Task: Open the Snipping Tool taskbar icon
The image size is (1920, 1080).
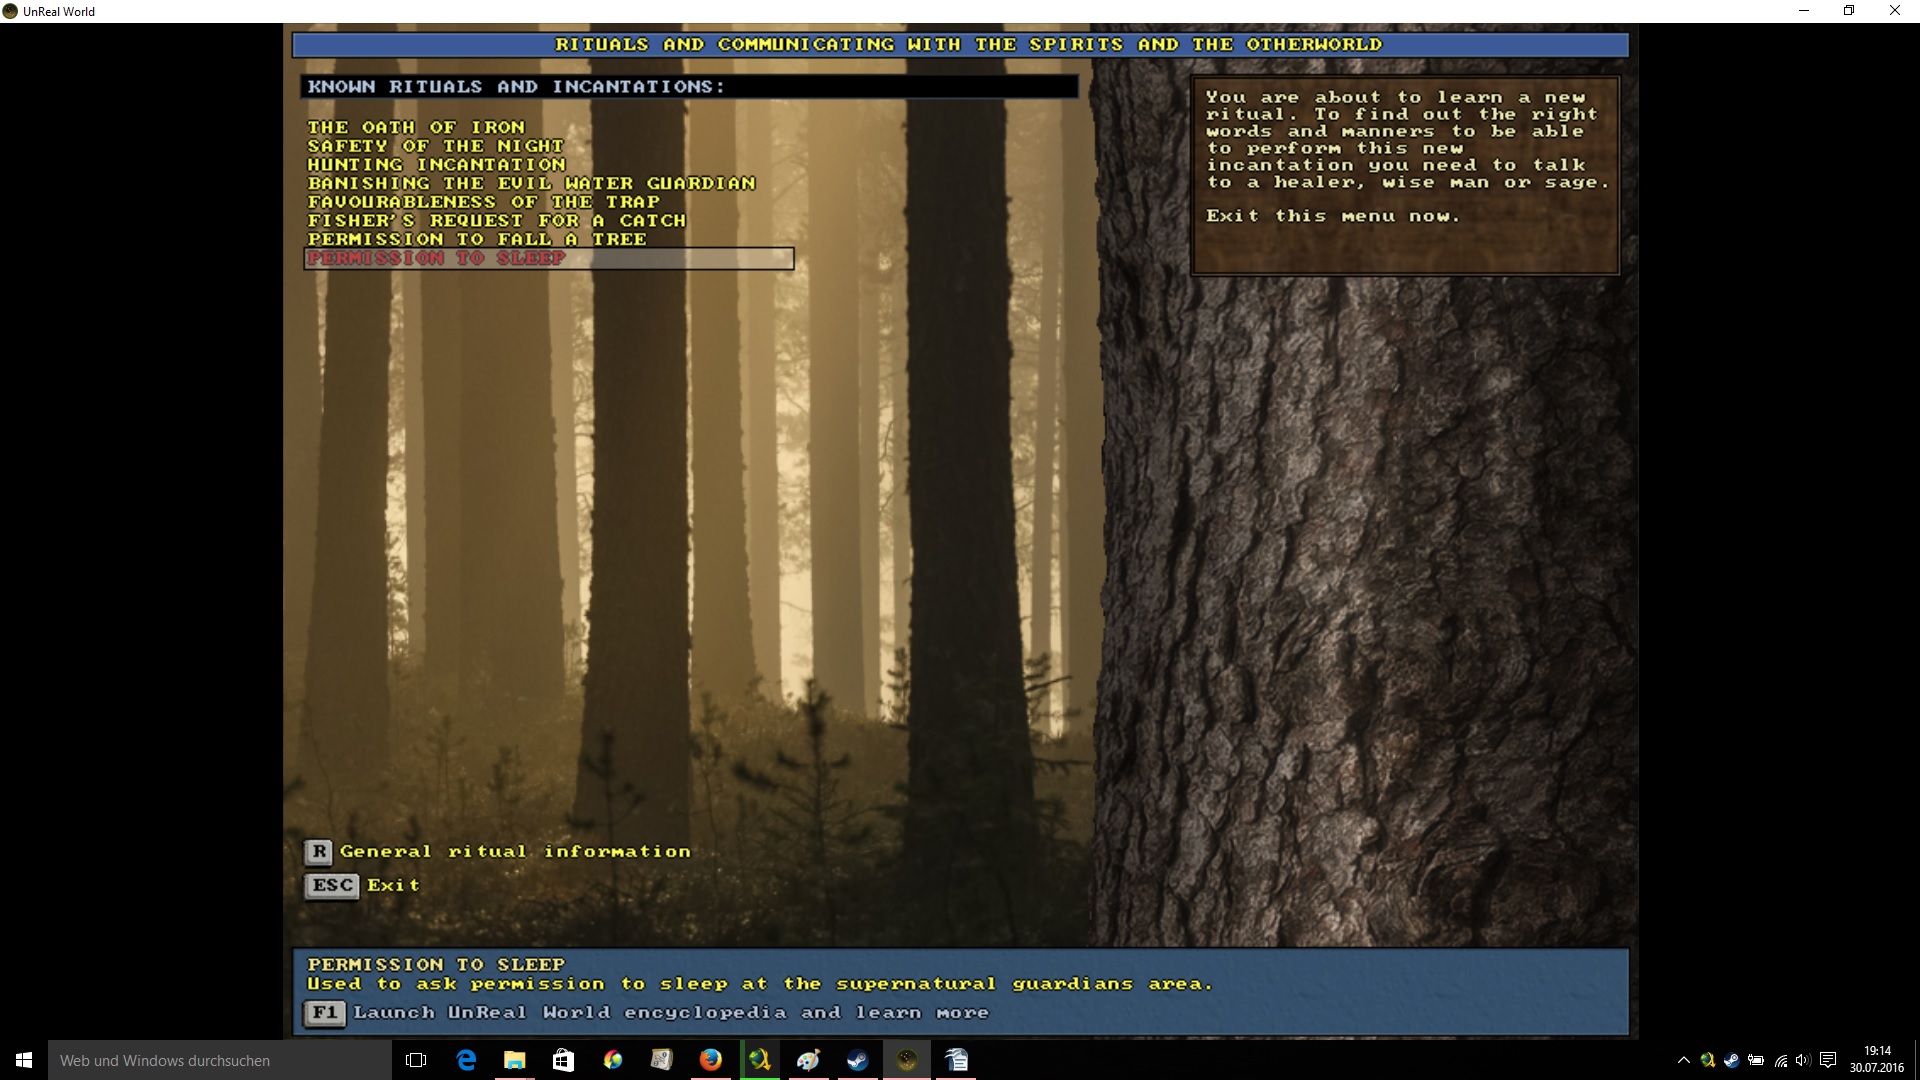Action: (x=661, y=1060)
